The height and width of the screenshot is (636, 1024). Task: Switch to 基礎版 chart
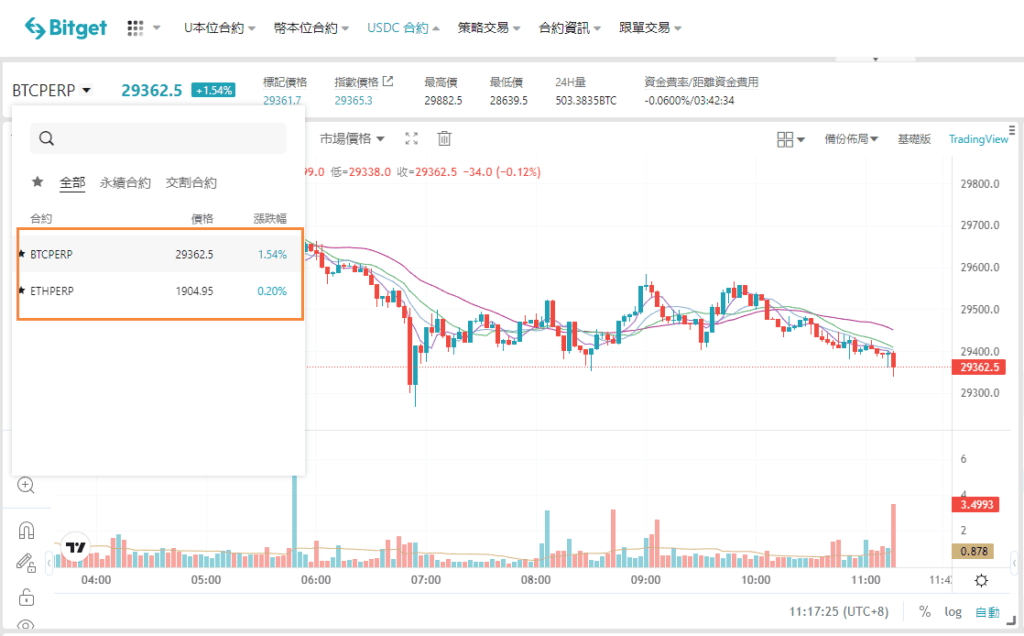[x=914, y=139]
